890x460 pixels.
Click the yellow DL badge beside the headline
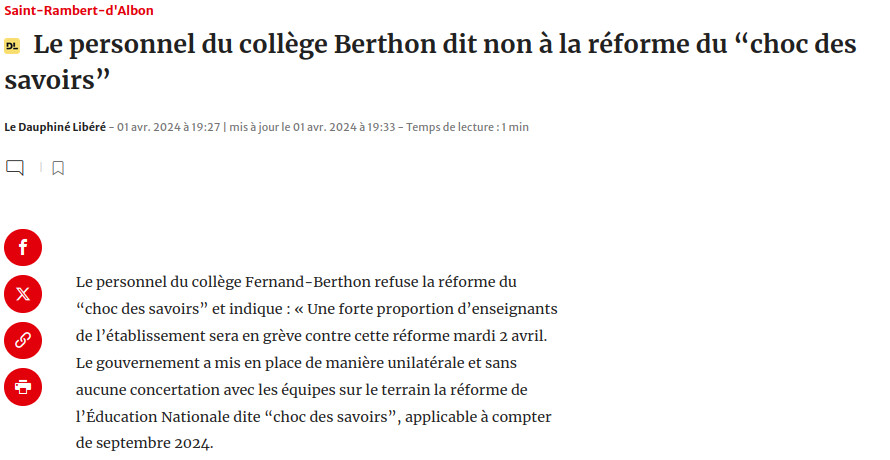(12, 46)
